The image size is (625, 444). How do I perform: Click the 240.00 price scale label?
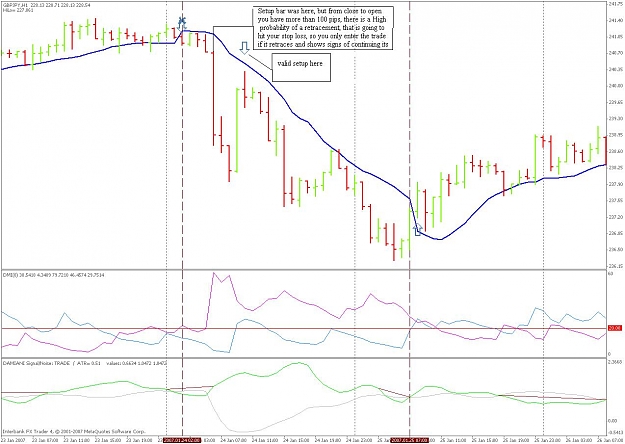tap(615, 85)
